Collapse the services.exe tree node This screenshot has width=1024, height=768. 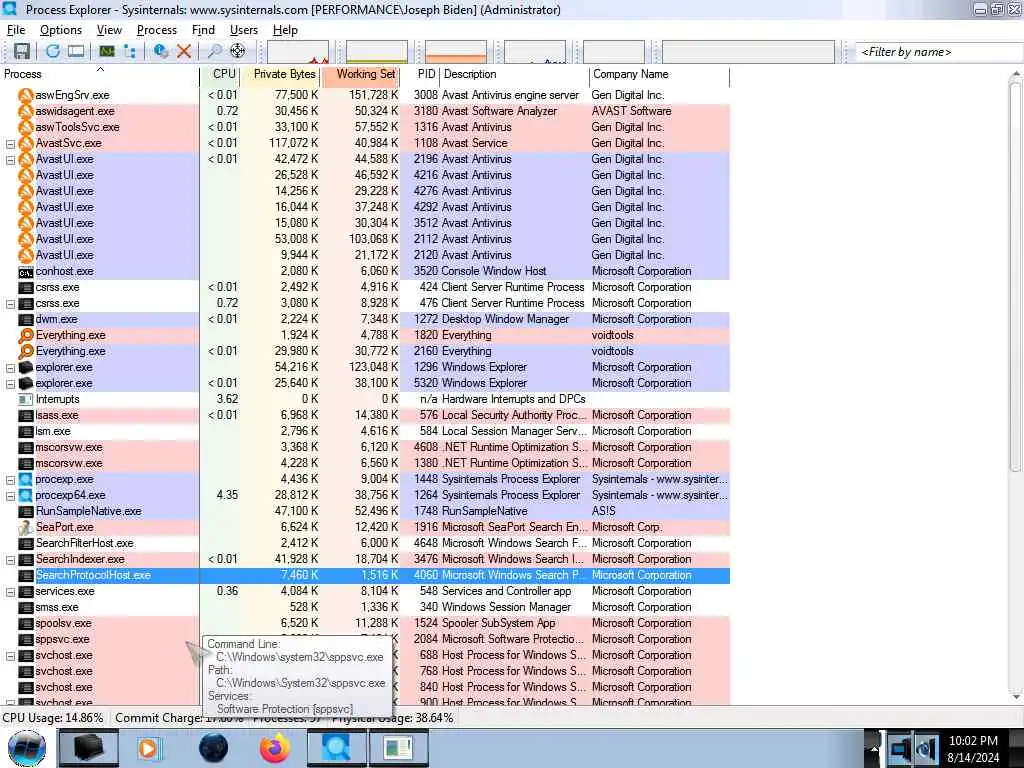pos(10,592)
